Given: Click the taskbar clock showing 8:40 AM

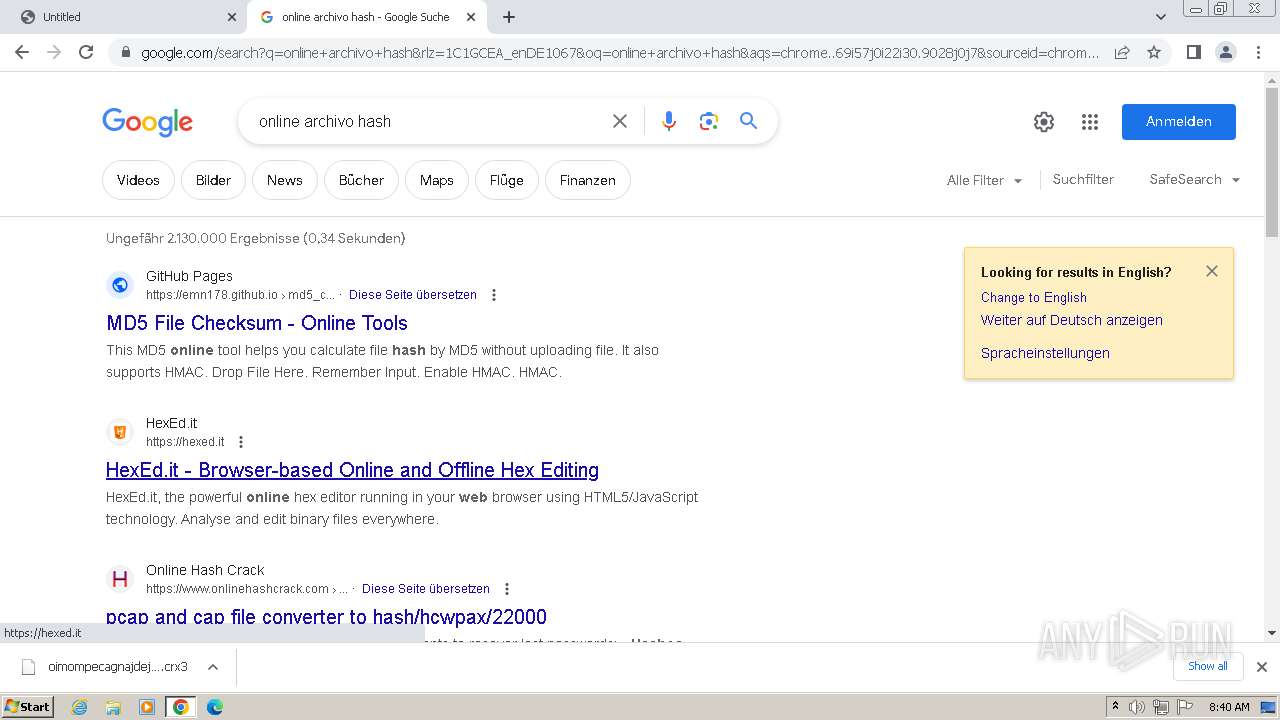Looking at the screenshot, I should coord(1230,707).
